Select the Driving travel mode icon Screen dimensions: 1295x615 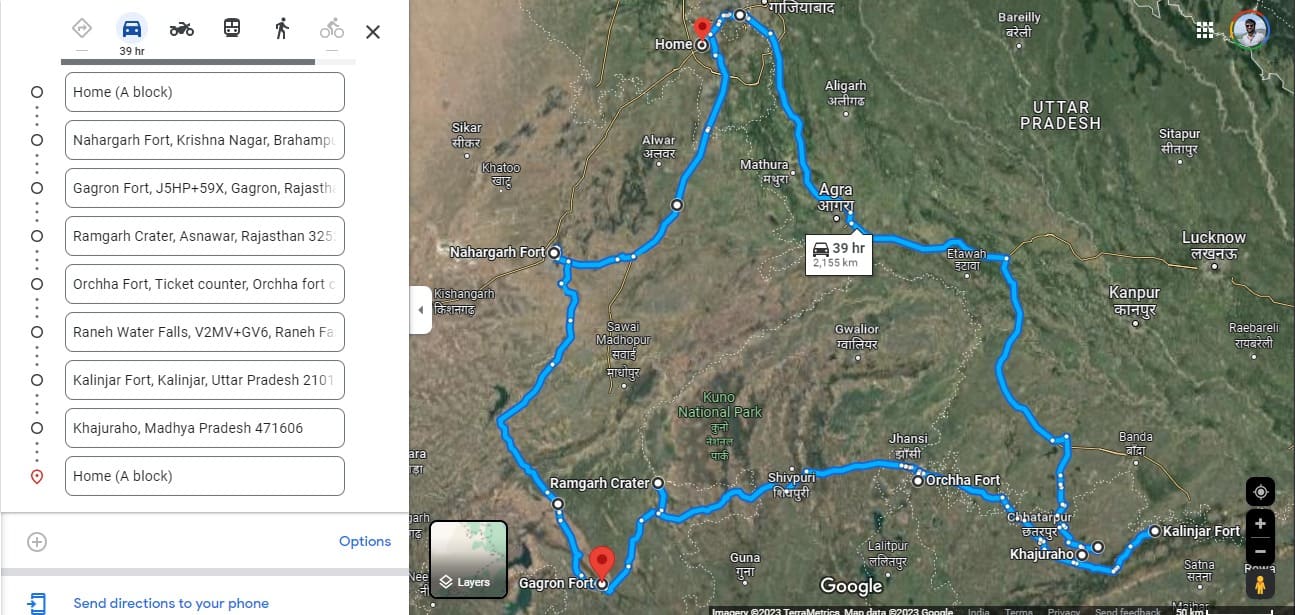[131, 29]
